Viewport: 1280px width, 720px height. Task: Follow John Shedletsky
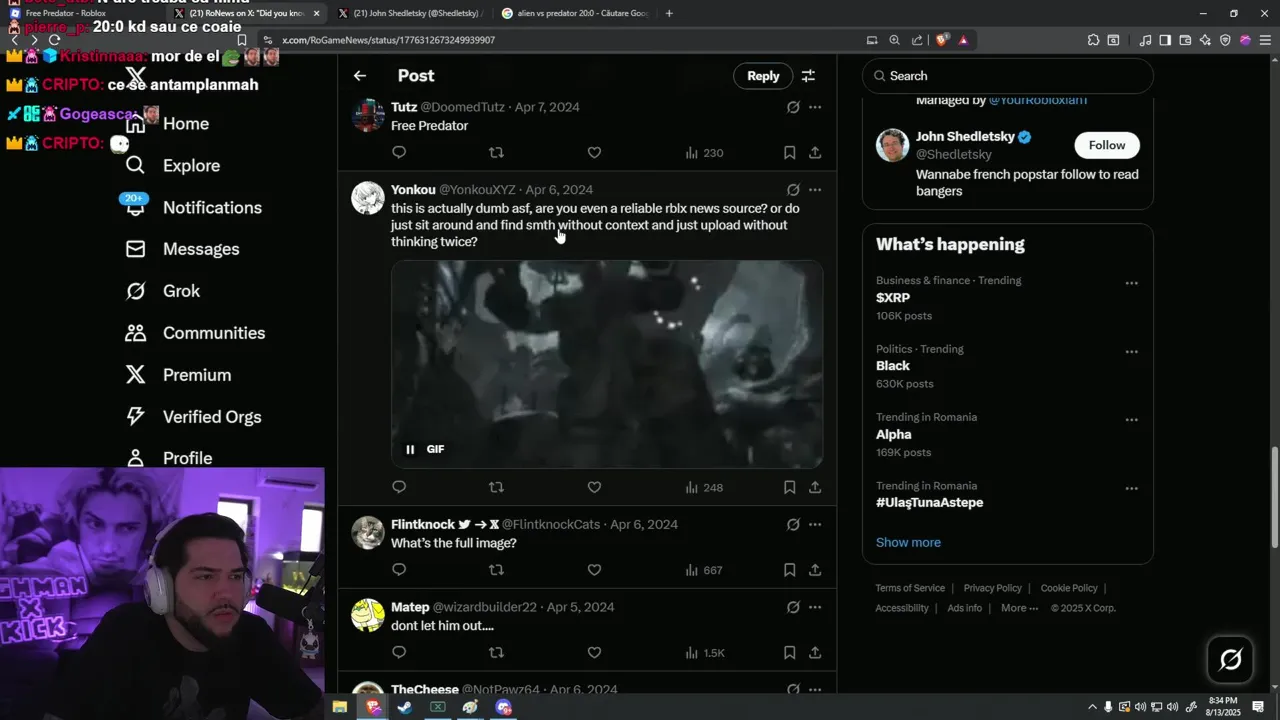point(1107,145)
